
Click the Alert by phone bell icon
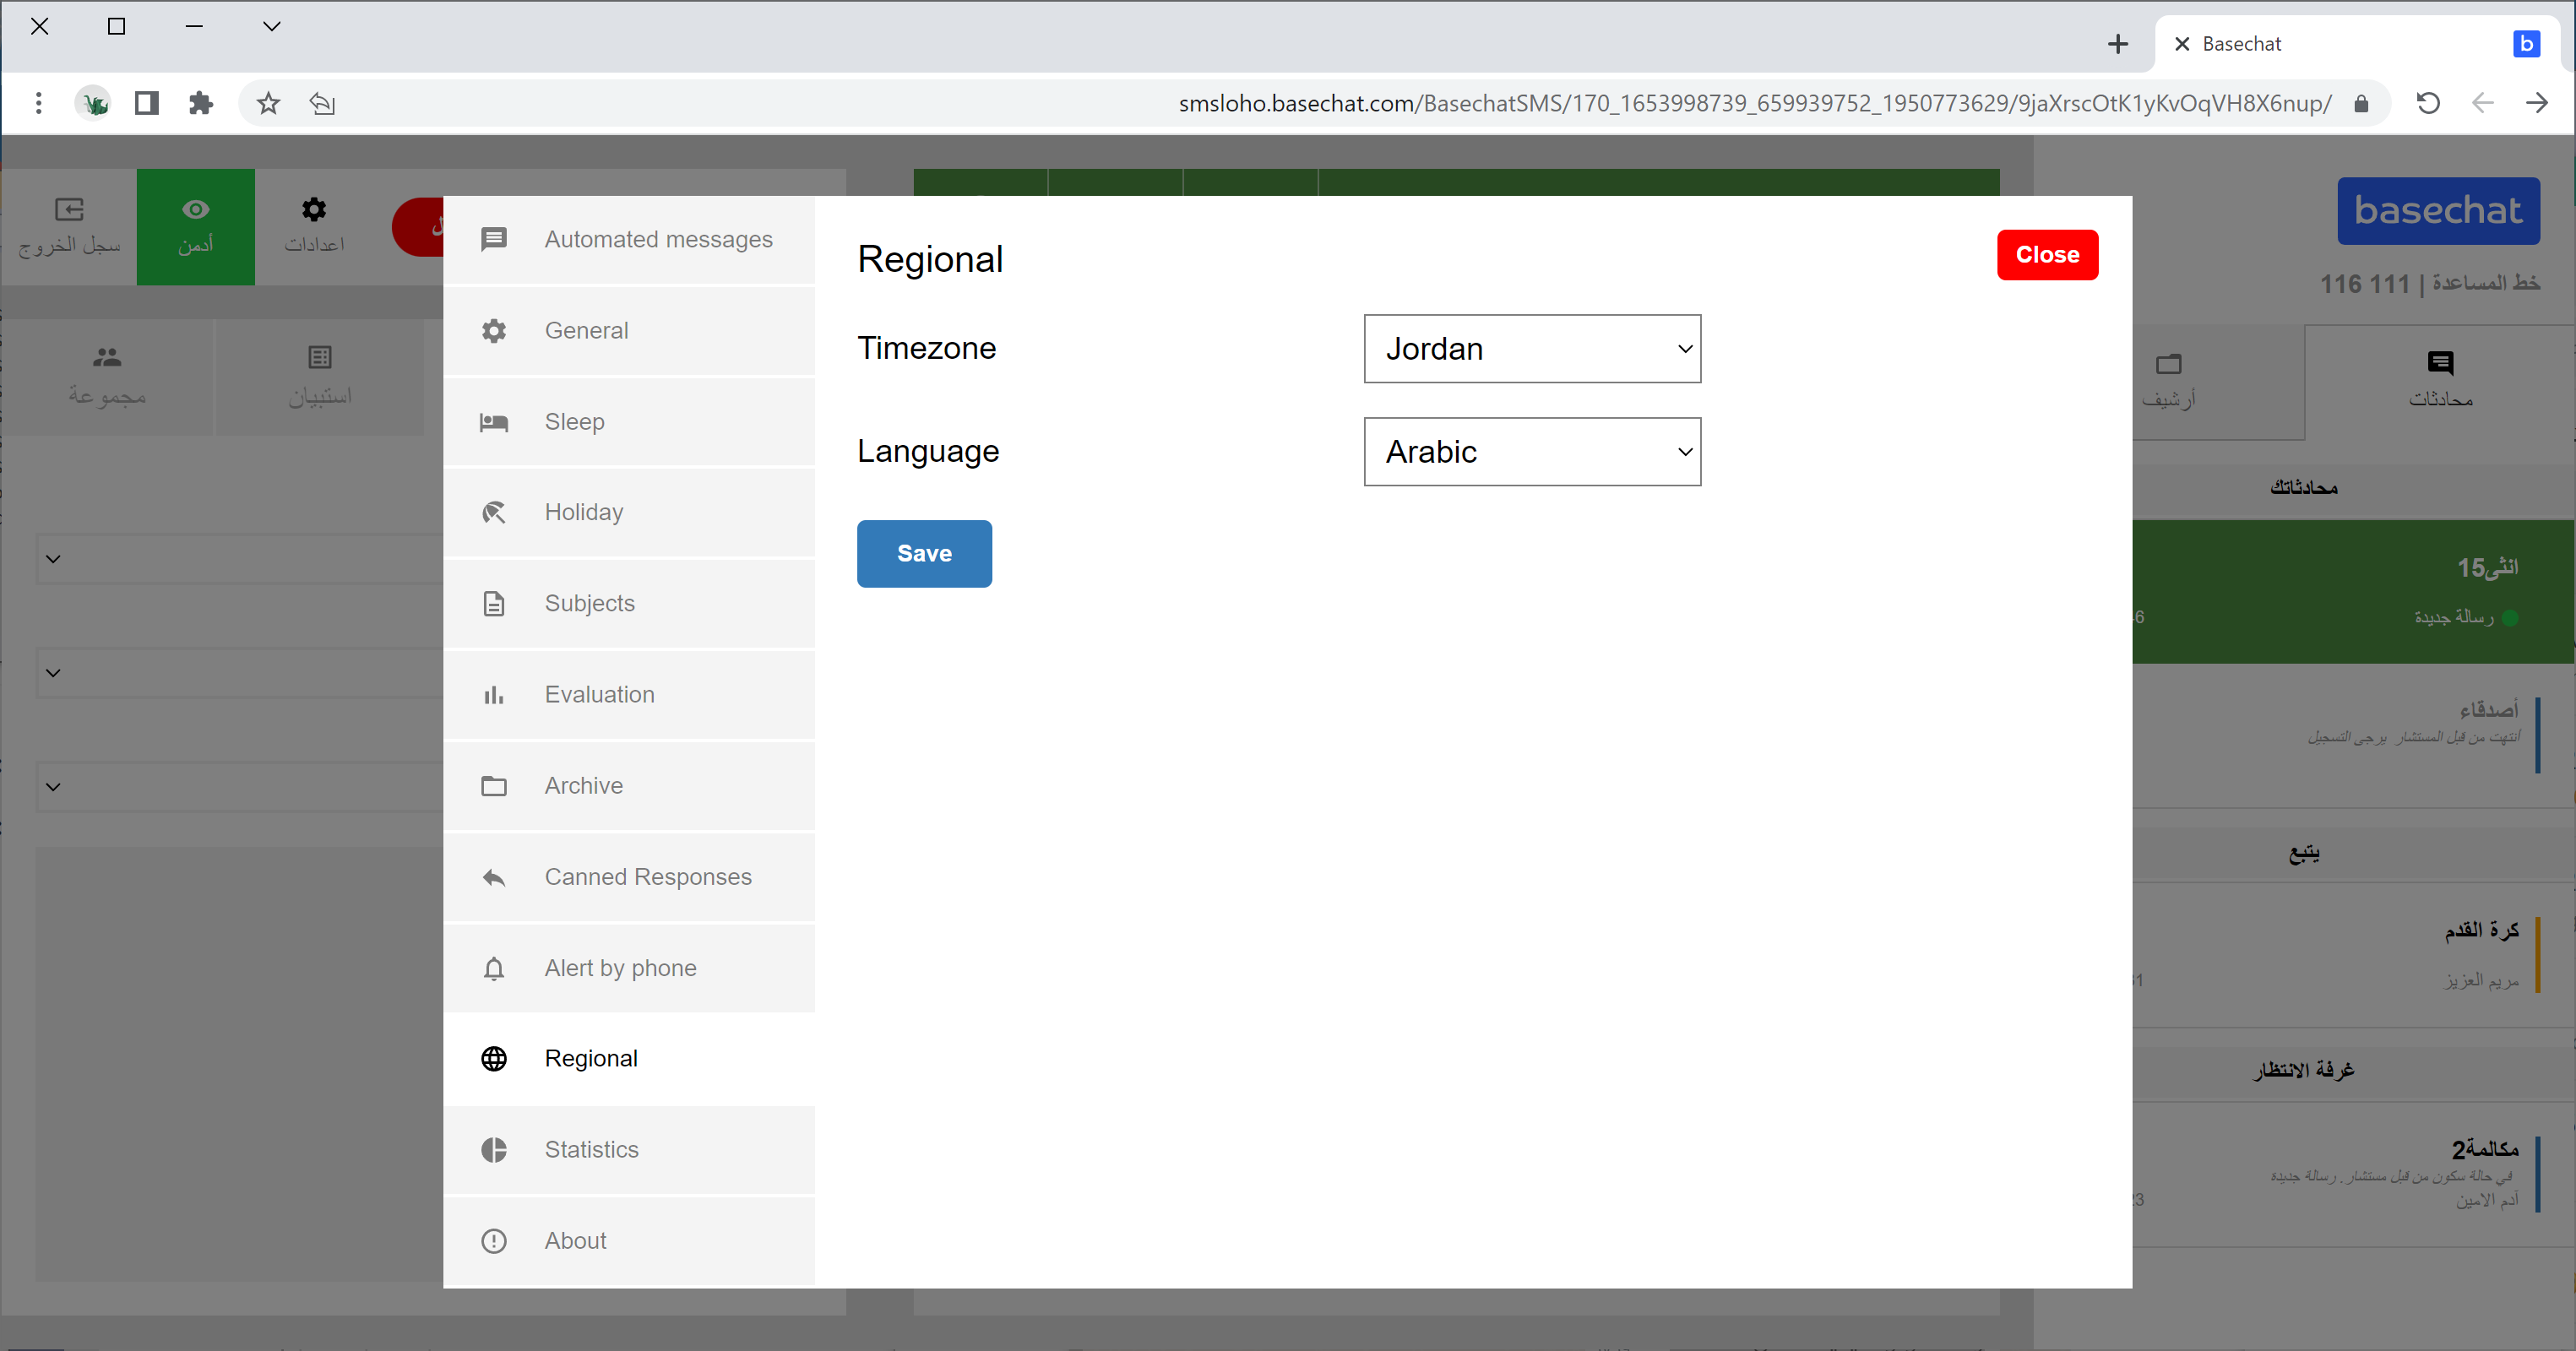pyautogui.click(x=494, y=968)
